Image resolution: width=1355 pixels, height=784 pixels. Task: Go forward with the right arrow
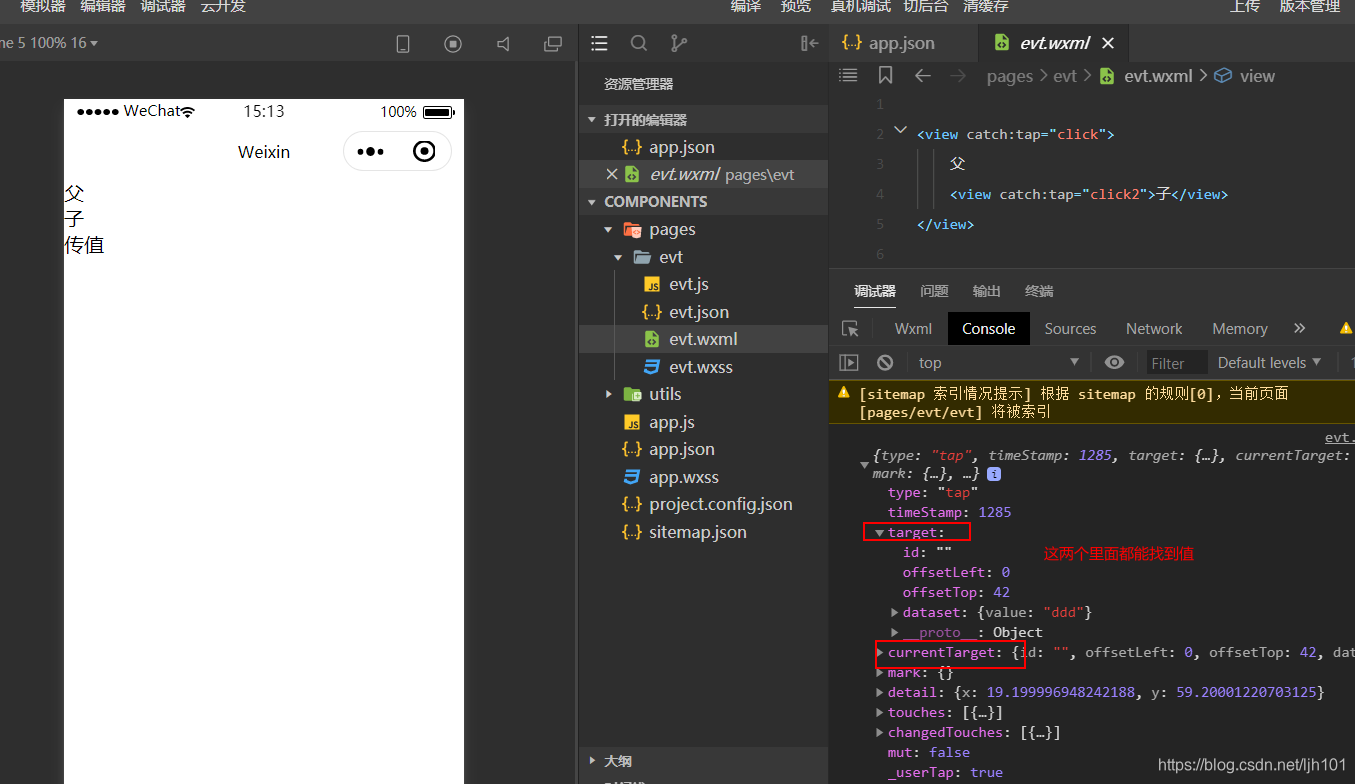tap(958, 76)
